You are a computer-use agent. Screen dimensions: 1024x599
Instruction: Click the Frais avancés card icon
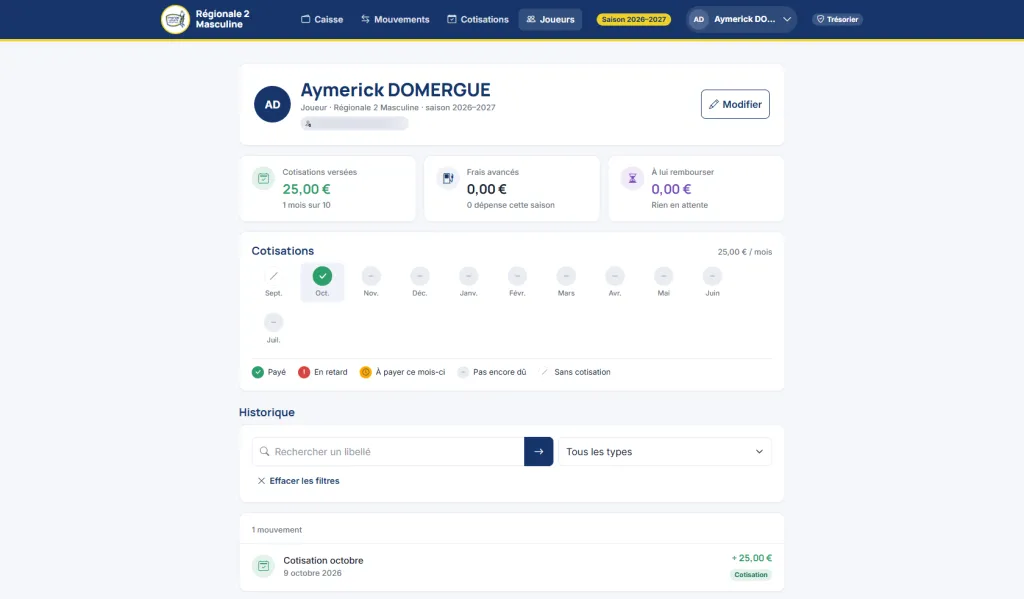coord(448,178)
